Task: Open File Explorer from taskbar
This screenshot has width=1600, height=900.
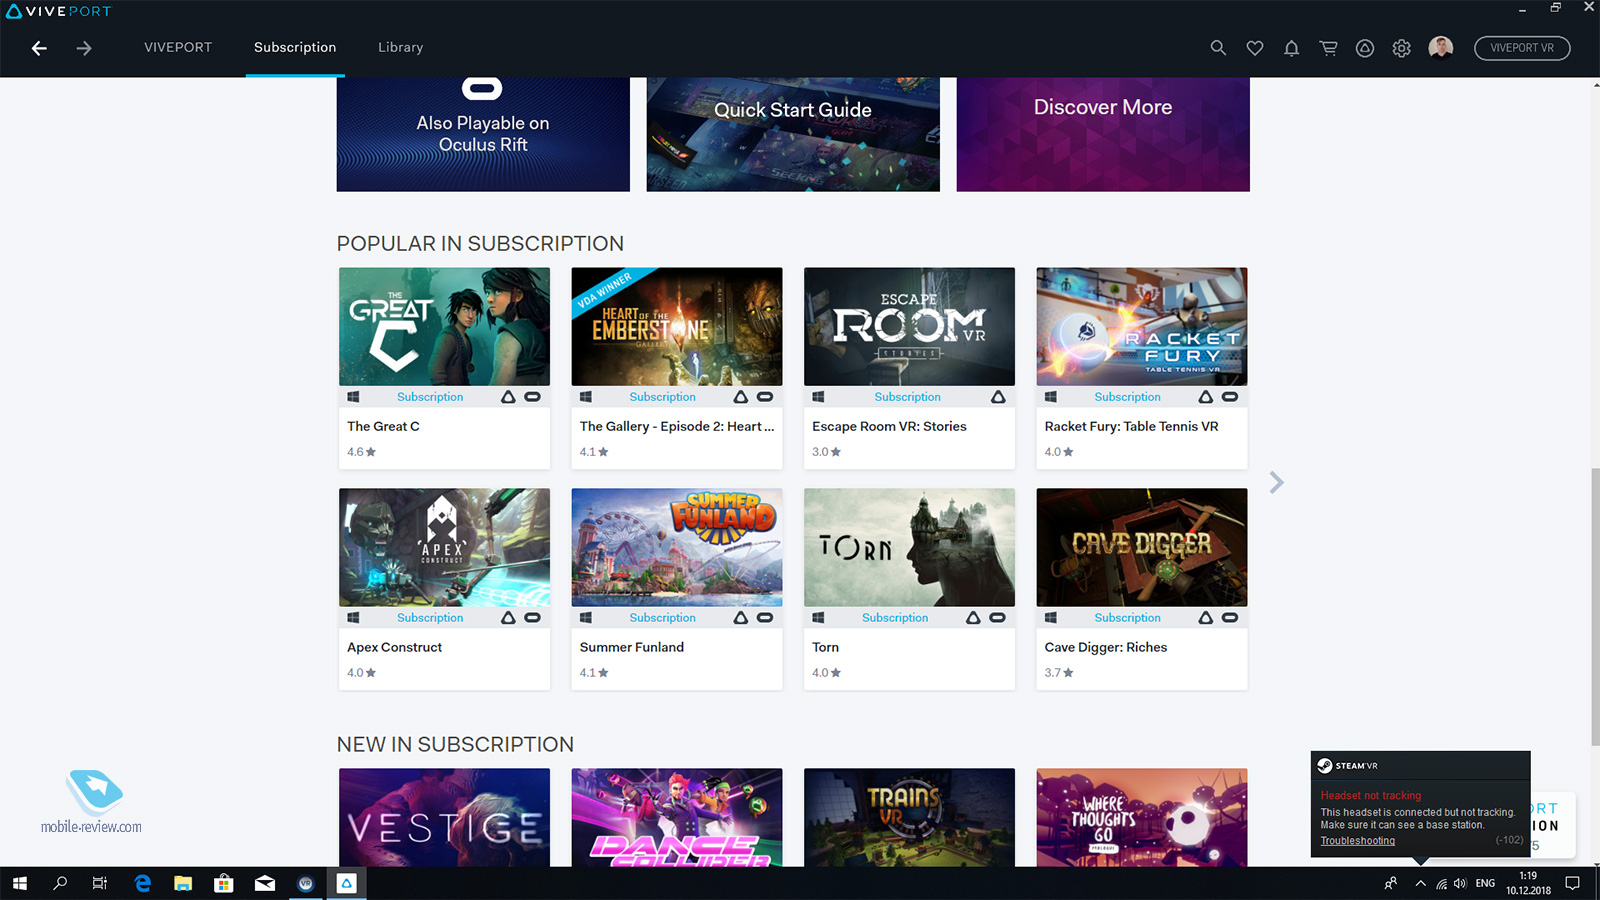Action: [183, 883]
